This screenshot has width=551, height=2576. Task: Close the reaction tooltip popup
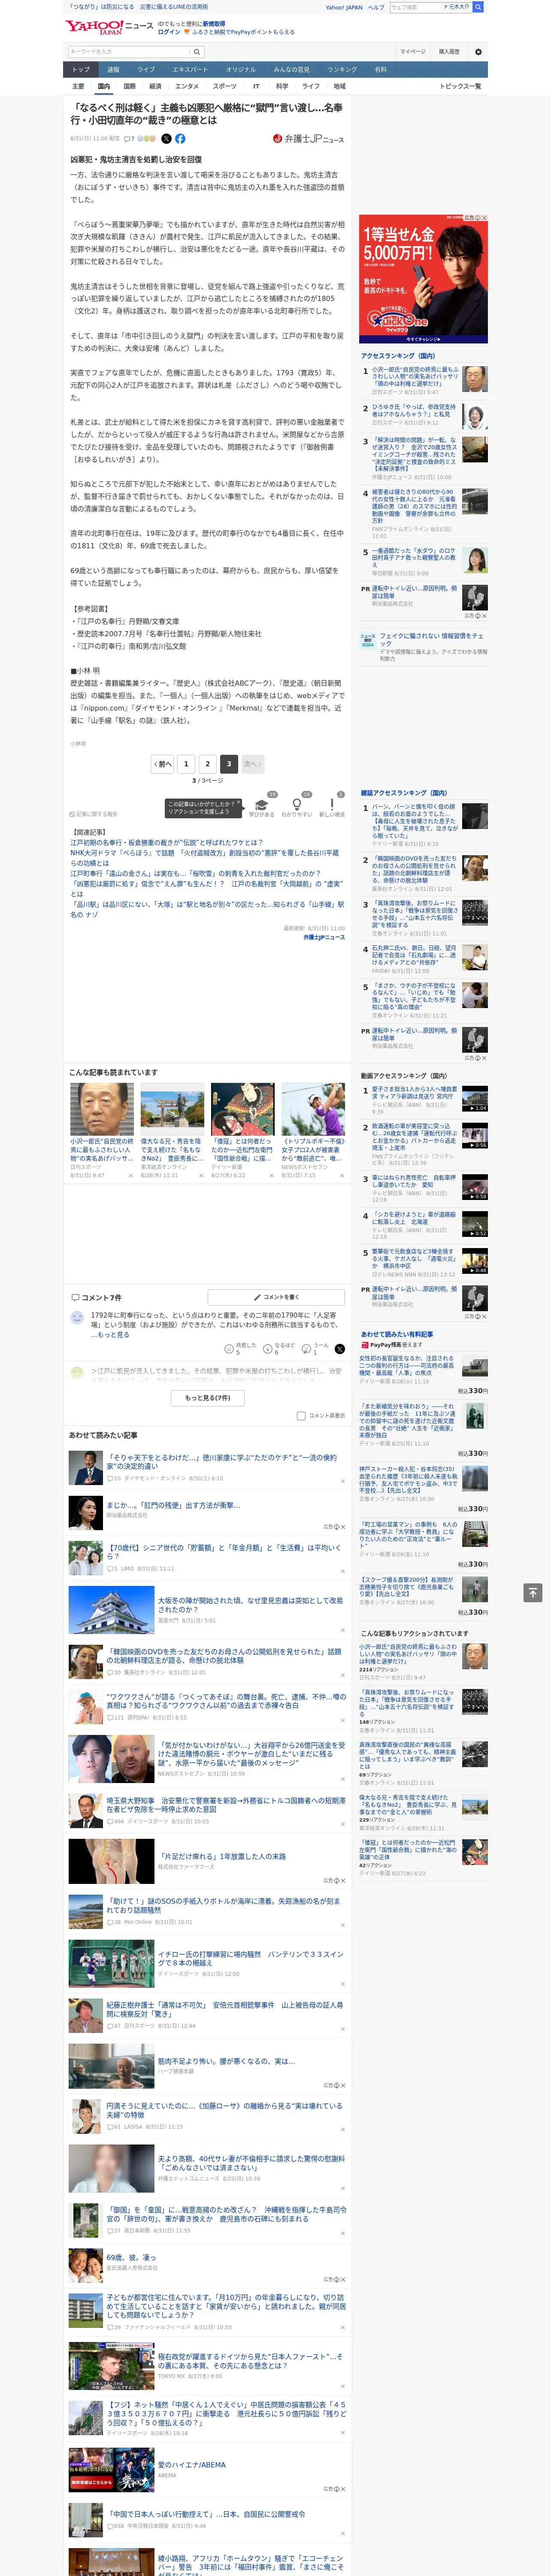[239, 803]
